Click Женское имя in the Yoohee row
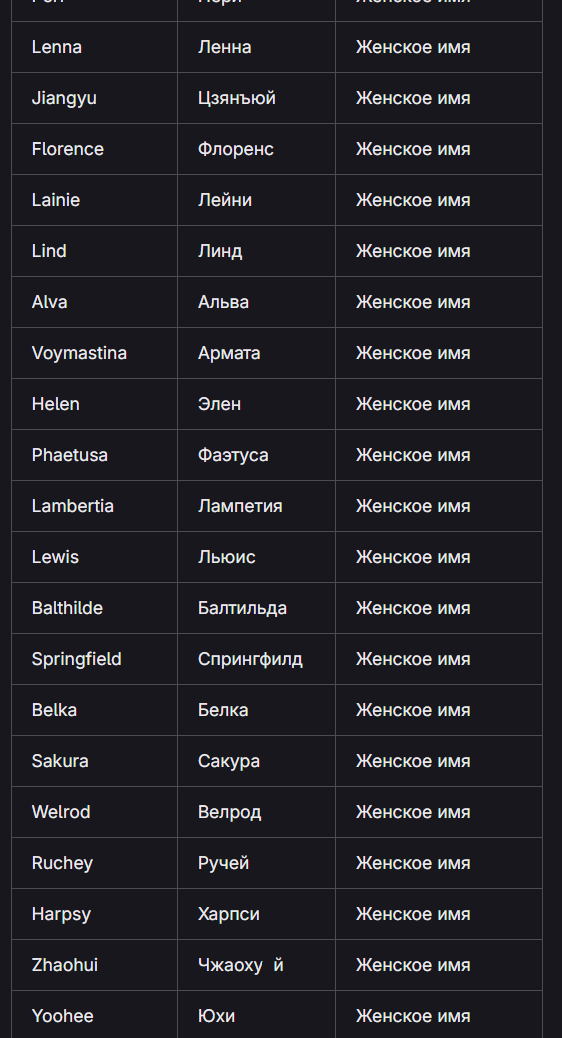 coord(413,1015)
